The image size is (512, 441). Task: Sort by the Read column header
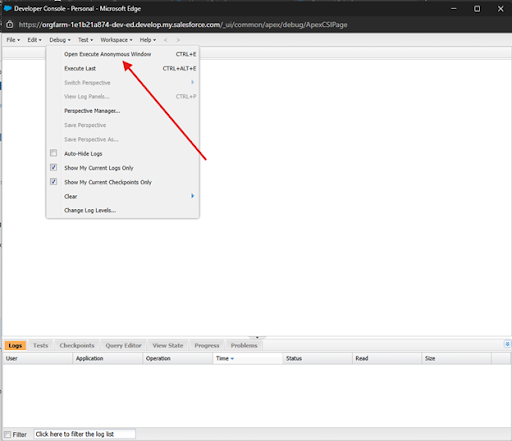[387, 358]
